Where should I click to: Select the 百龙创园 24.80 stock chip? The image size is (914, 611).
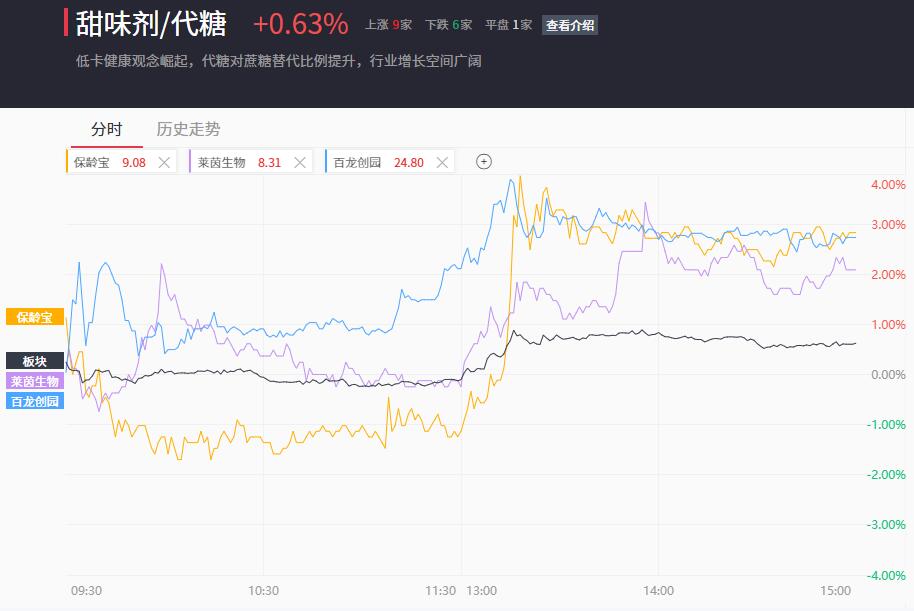click(378, 163)
